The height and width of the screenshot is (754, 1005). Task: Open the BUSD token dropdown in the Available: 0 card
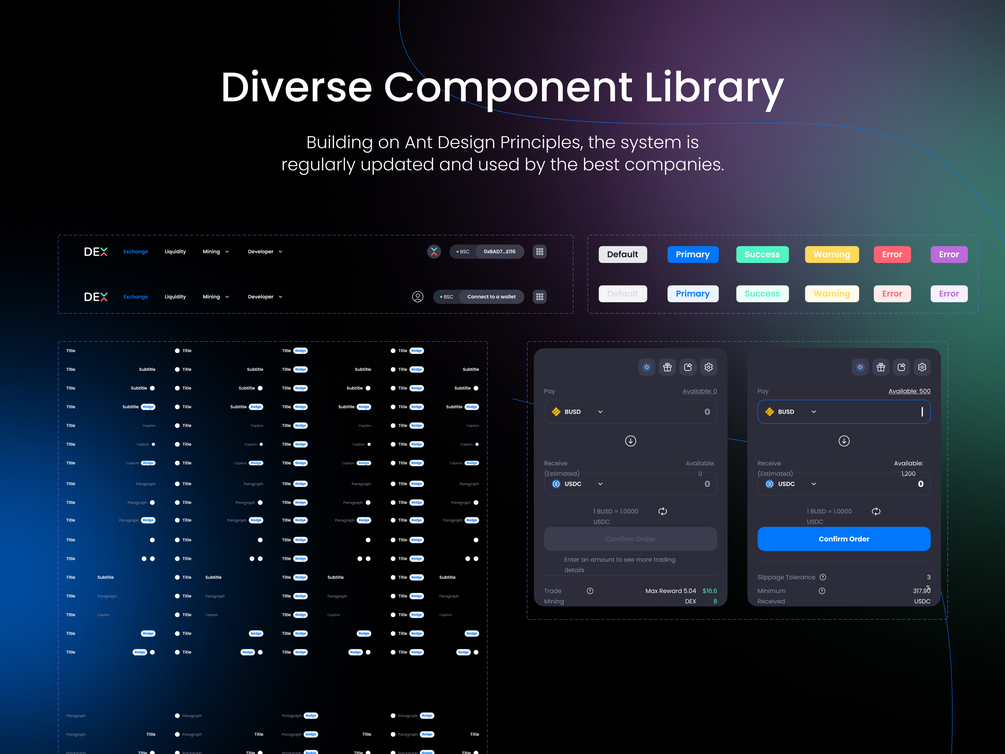pyautogui.click(x=577, y=412)
